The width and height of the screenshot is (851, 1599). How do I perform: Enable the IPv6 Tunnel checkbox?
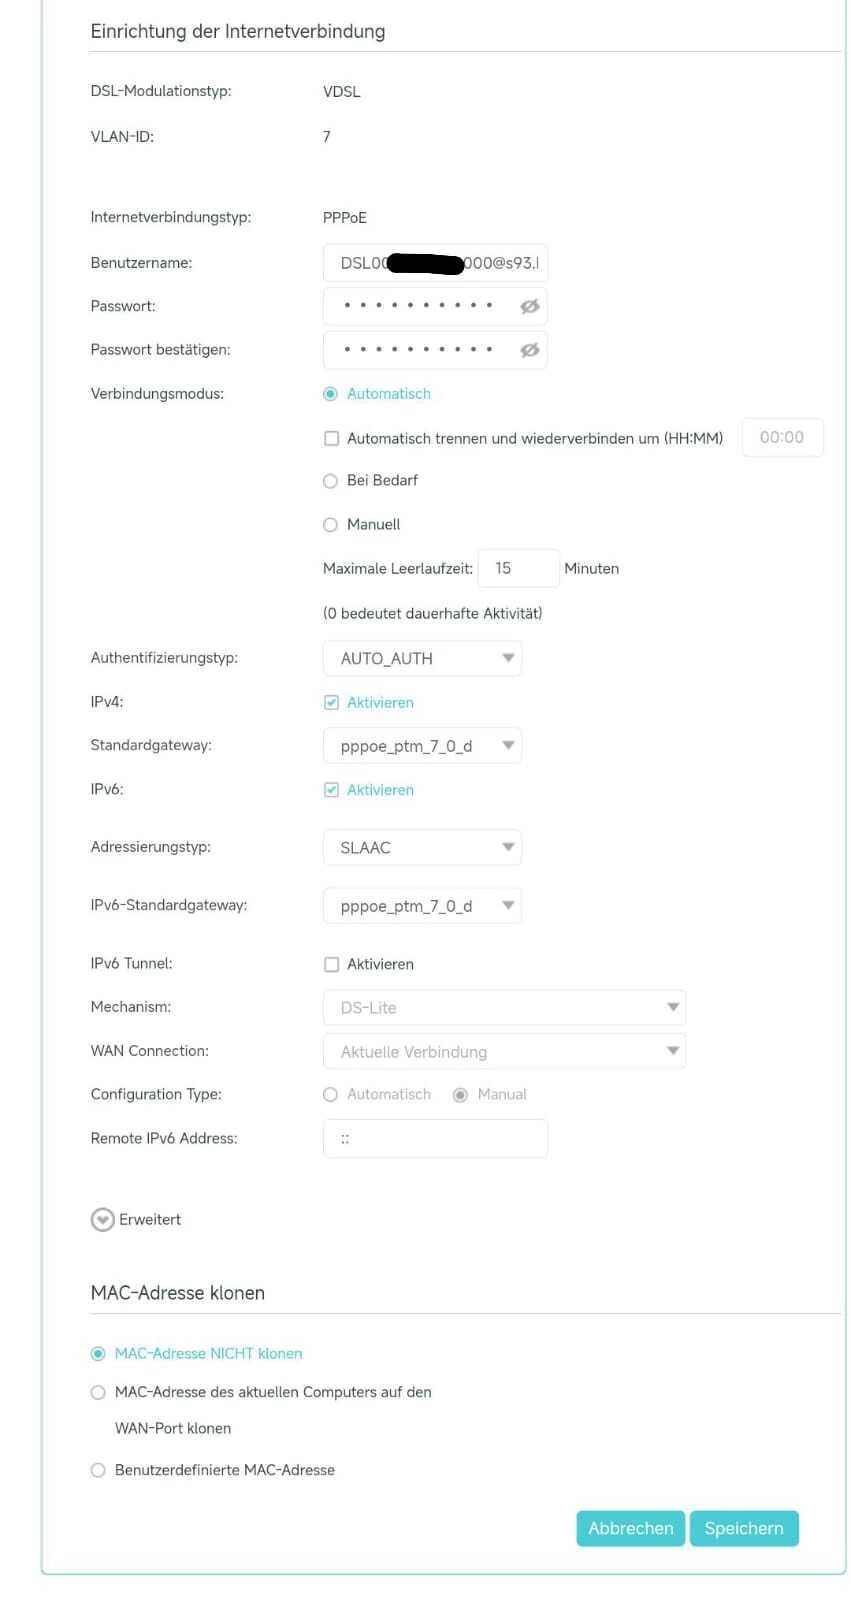point(332,965)
